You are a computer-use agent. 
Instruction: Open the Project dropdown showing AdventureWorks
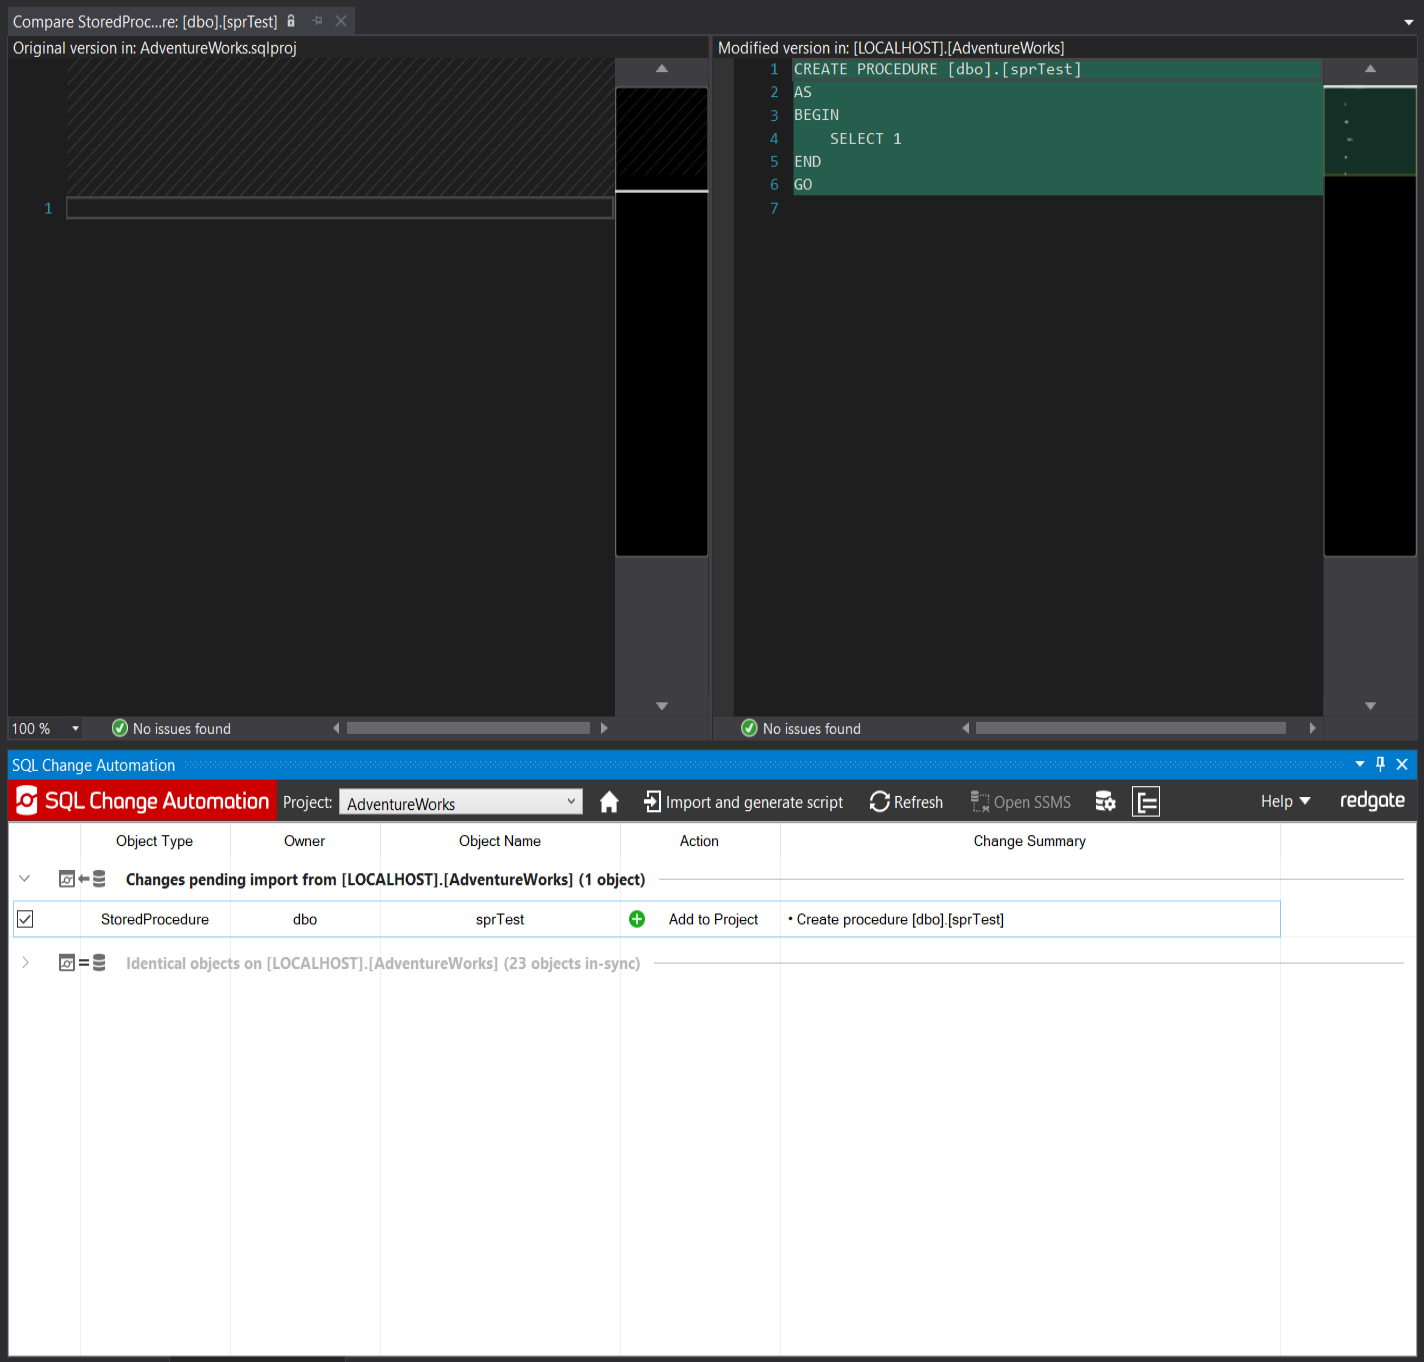coord(461,803)
